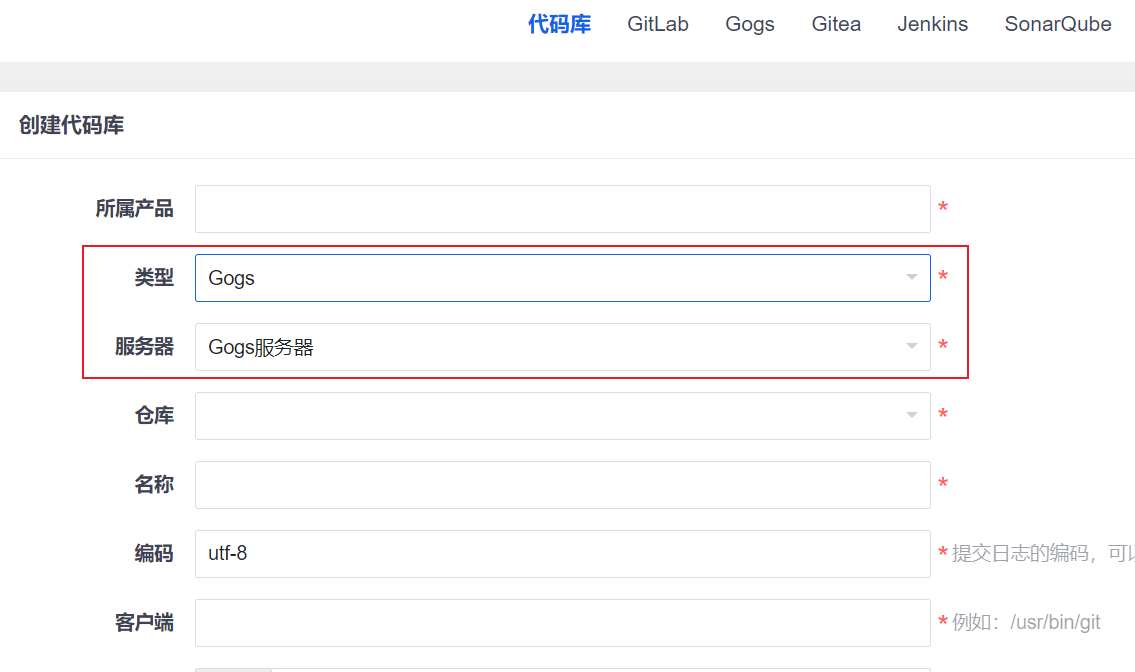Click the 服务器 label
The image size is (1135, 672).
144,347
